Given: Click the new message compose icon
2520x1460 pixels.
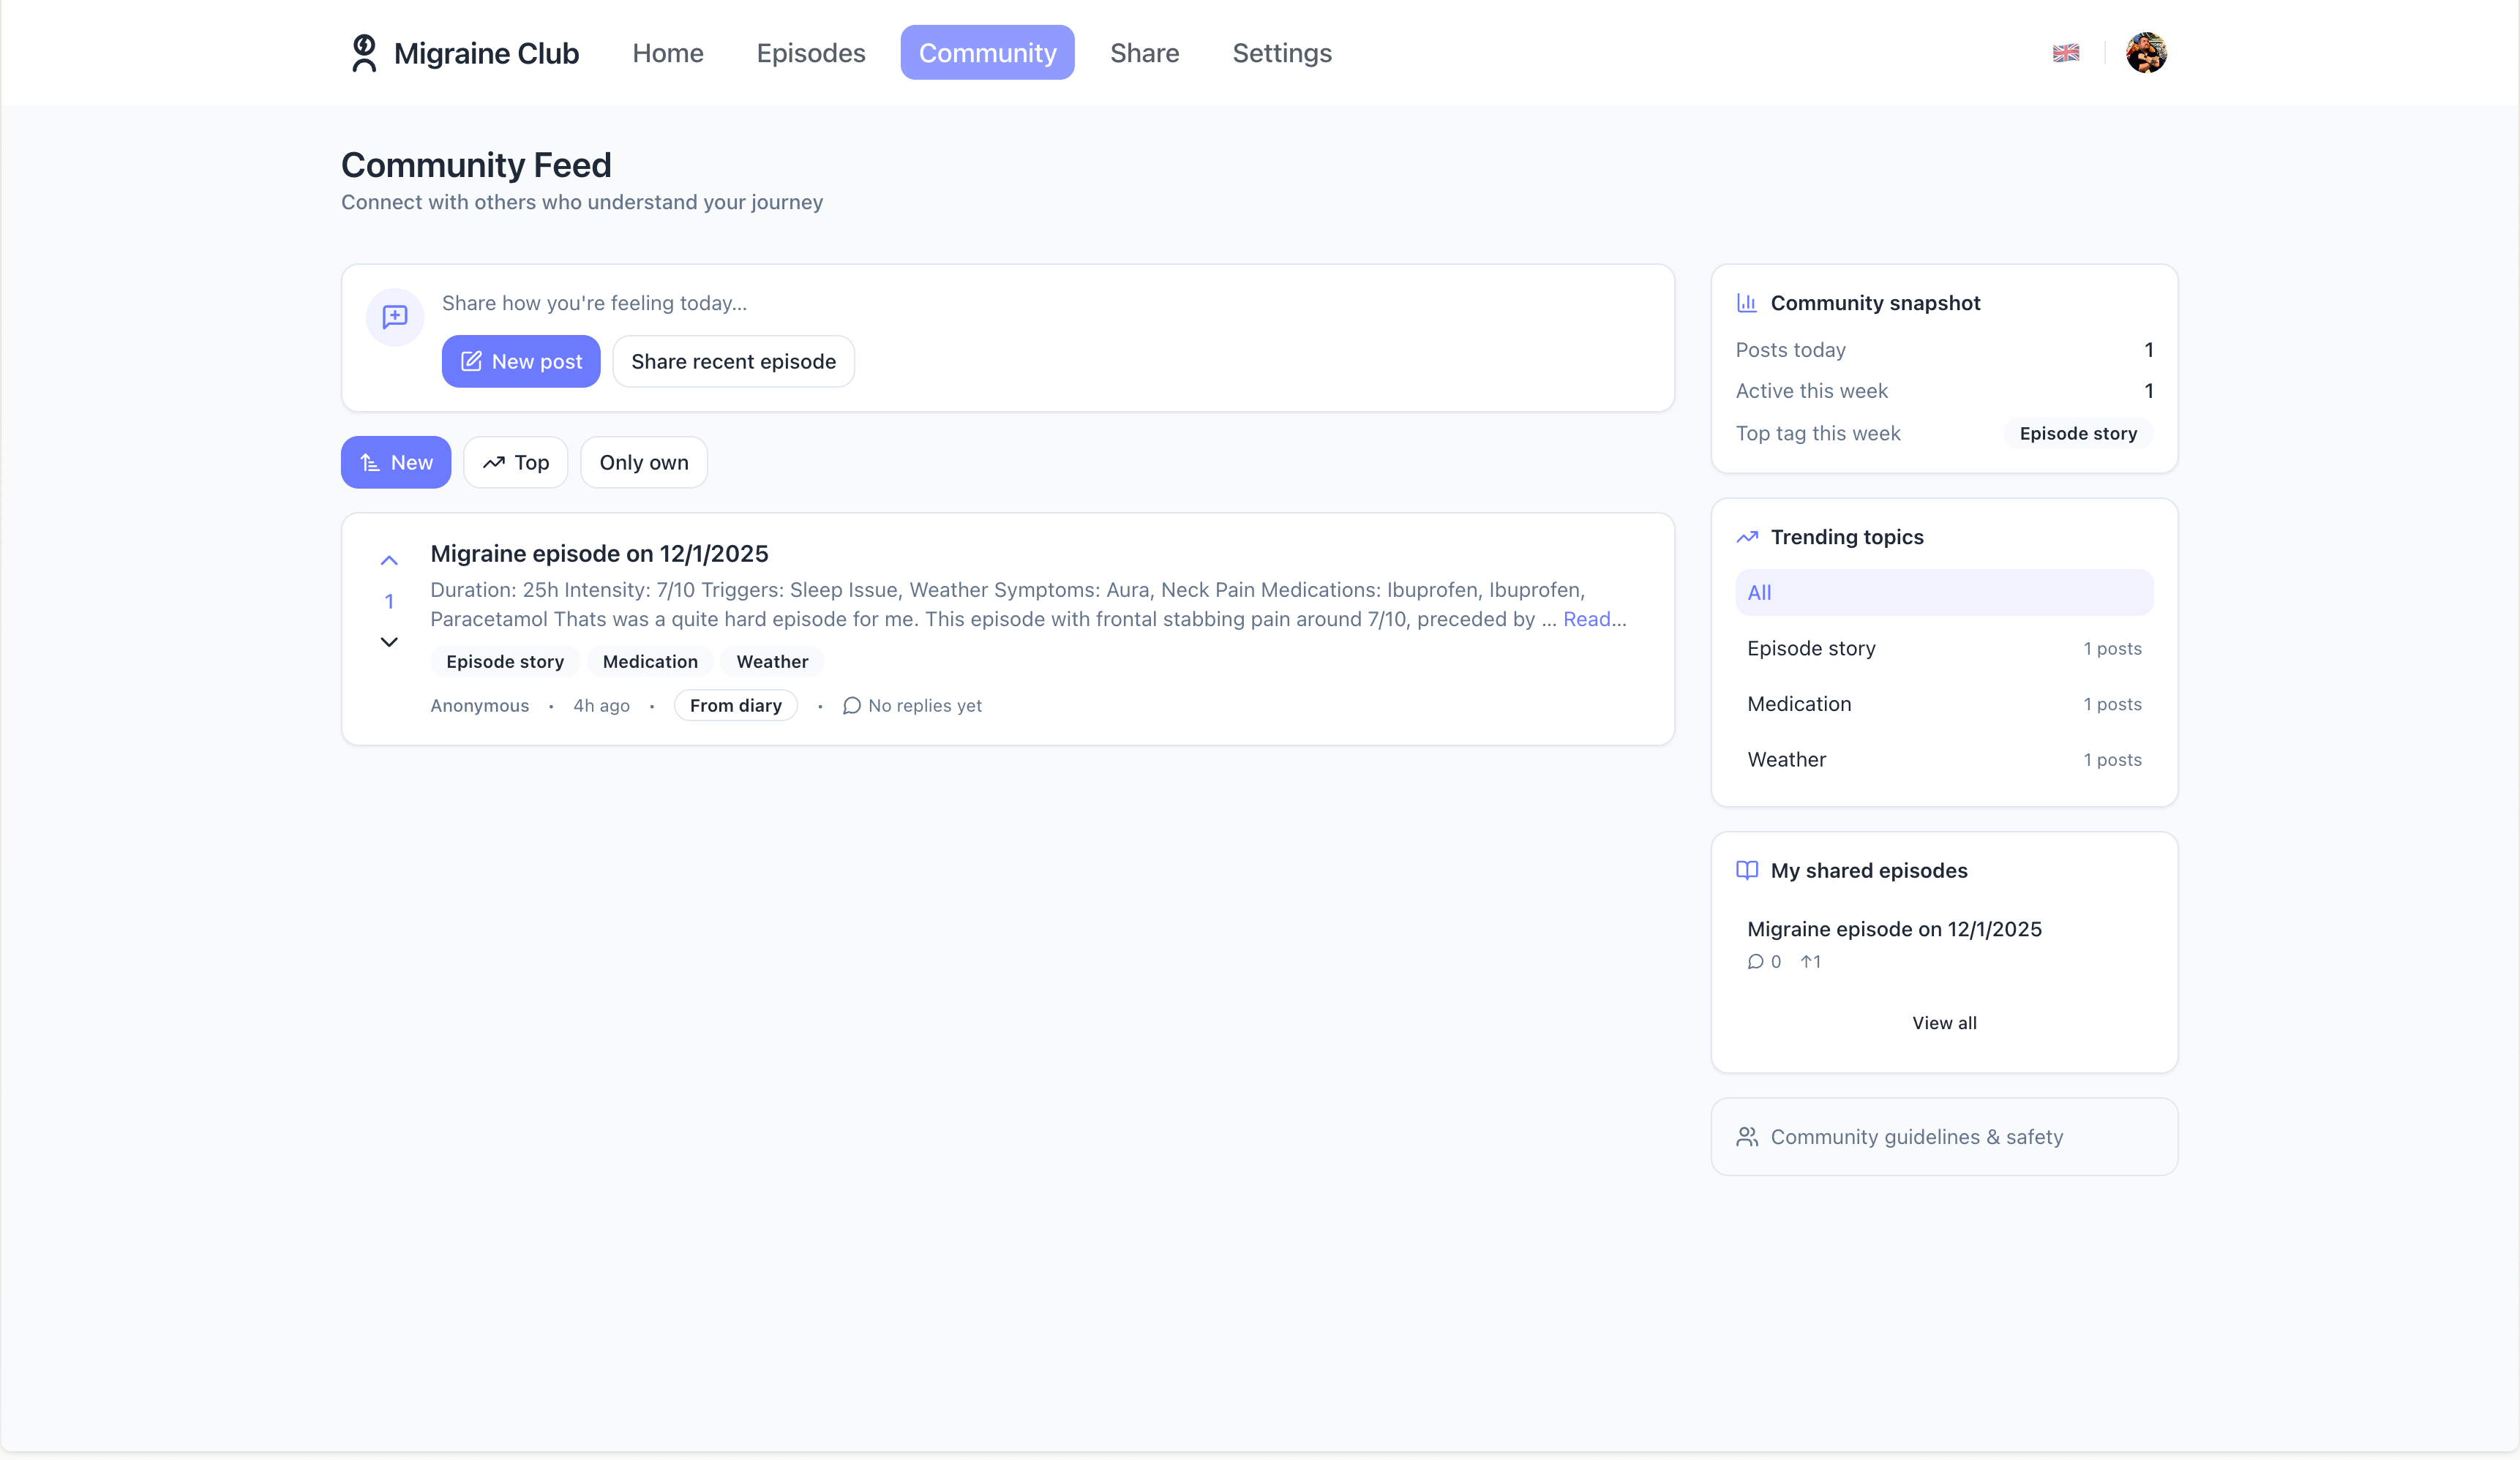Looking at the screenshot, I should tap(395, 317).
